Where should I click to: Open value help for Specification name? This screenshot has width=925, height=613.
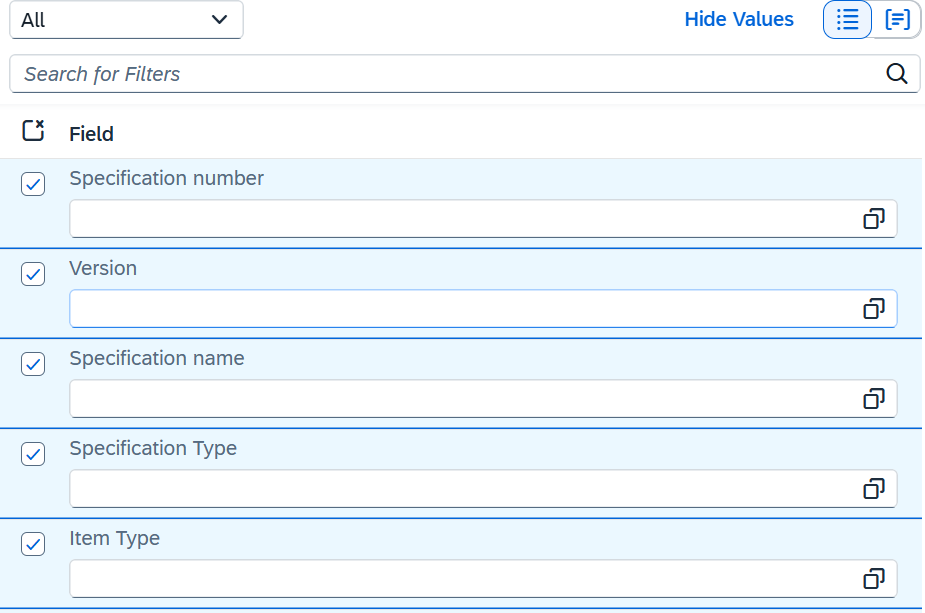[x=874, y=399]
